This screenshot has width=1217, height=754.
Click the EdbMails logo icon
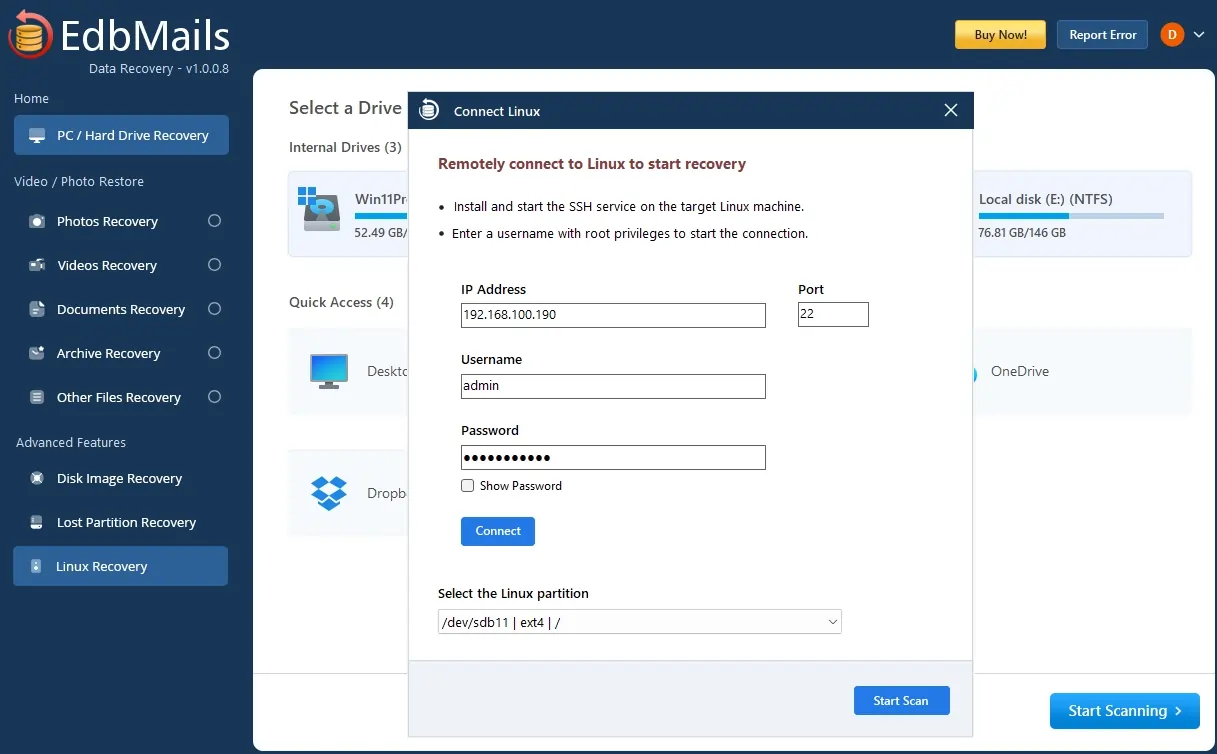pos(30,35)
